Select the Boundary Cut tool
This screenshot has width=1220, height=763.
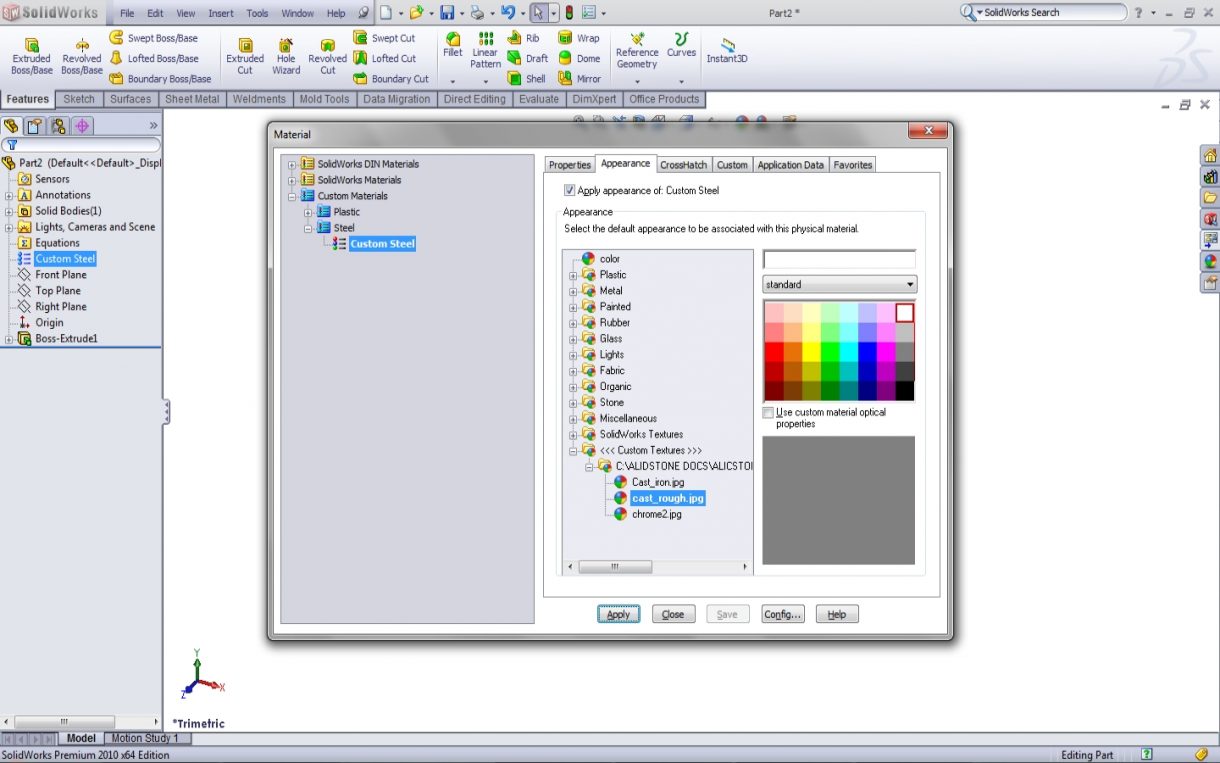point(391,78)
